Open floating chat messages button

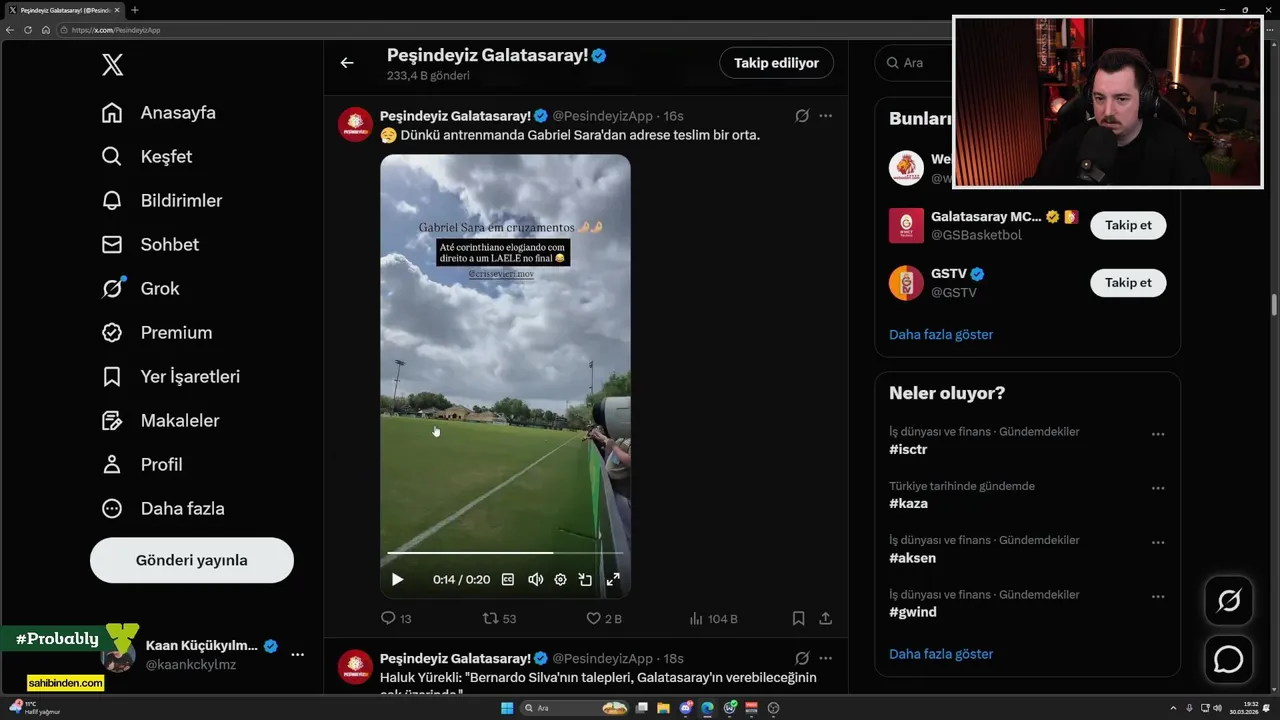(x=1229, y=659)
